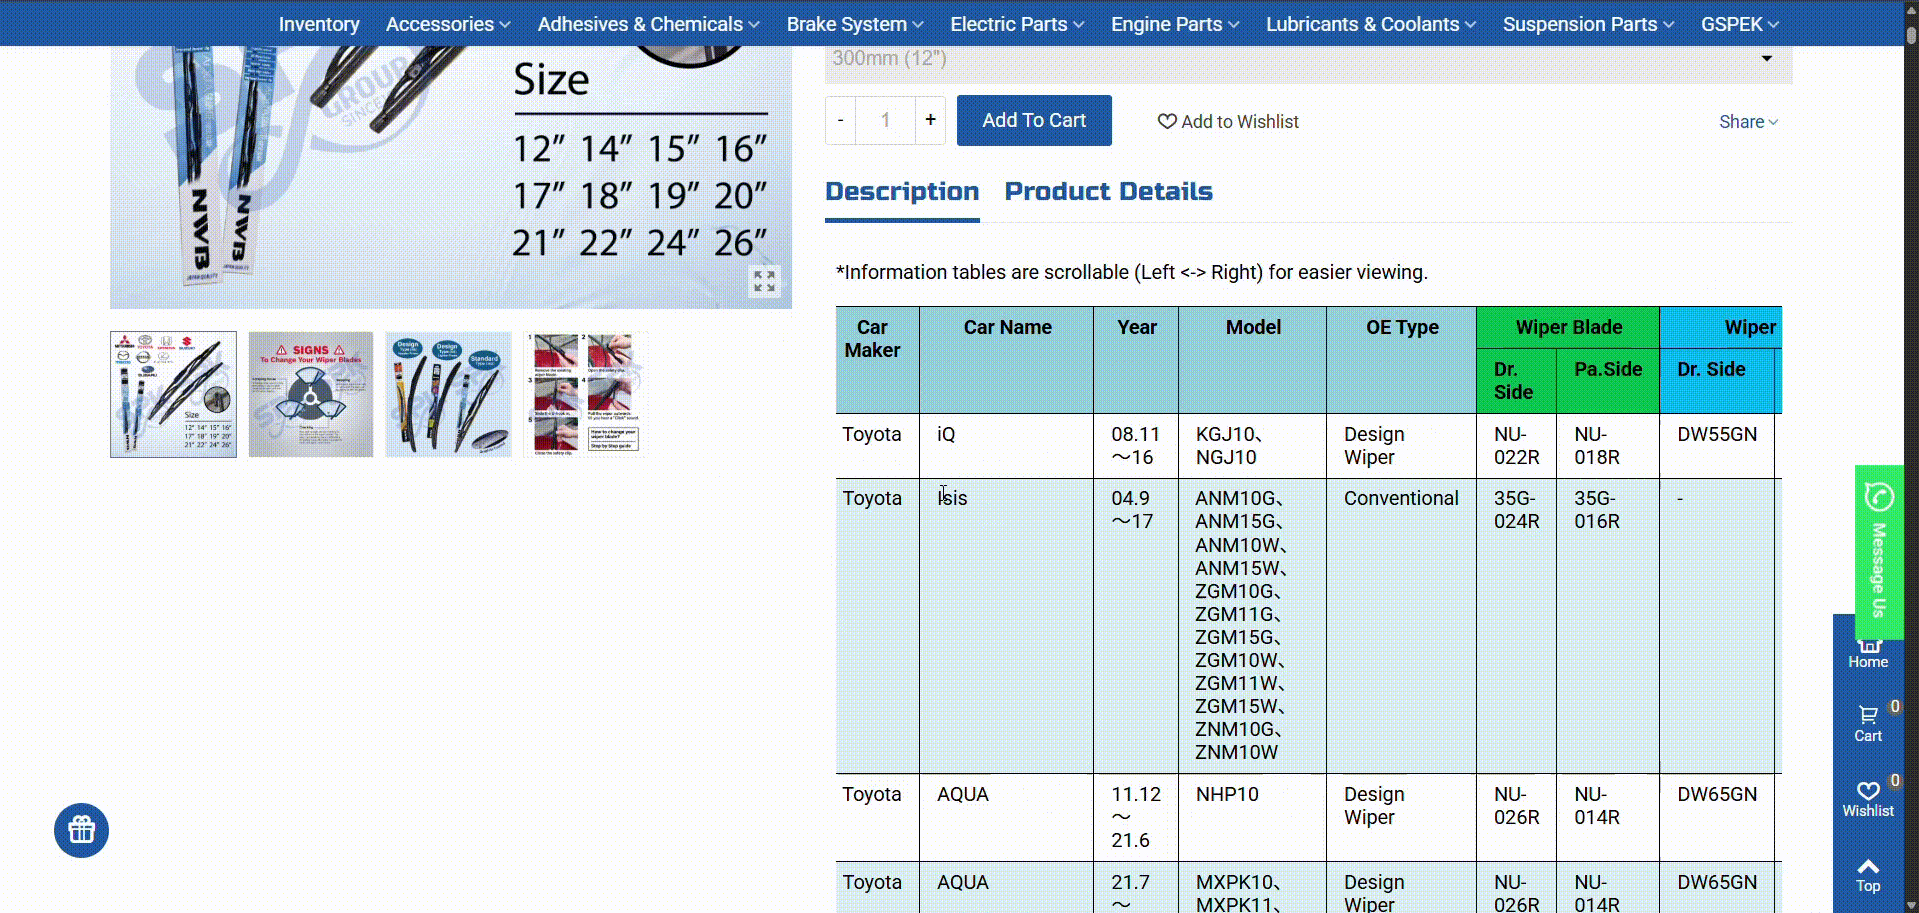This screenshot has width=1919, height=913.
Task: Switch to the Product Details tab
Action: [1108, 192]
